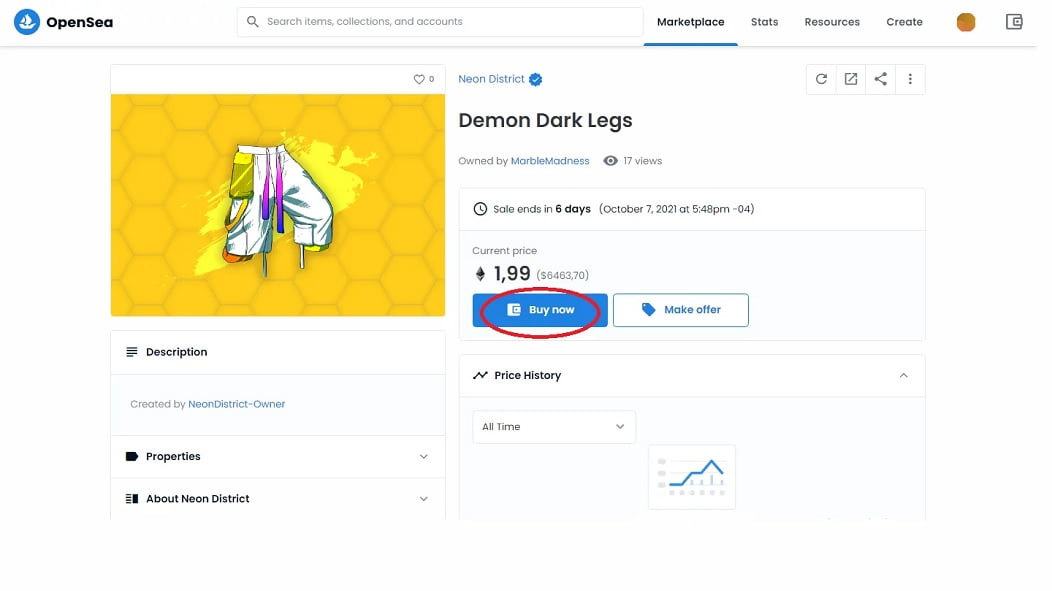Focus the search items input field

point(440,22)
